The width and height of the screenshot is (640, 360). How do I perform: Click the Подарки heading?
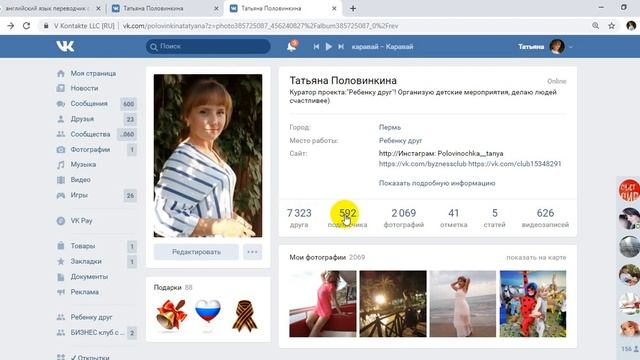(167, 287)
